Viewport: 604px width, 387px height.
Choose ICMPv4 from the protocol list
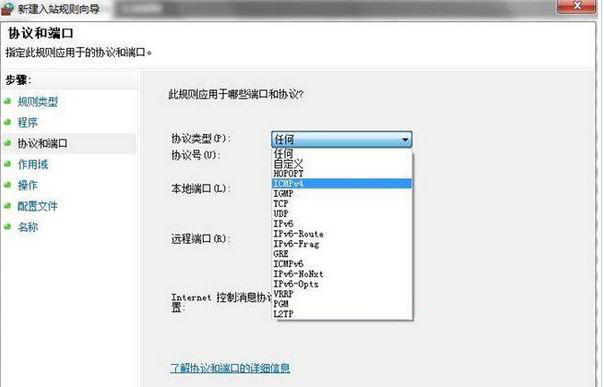(342, 184)
